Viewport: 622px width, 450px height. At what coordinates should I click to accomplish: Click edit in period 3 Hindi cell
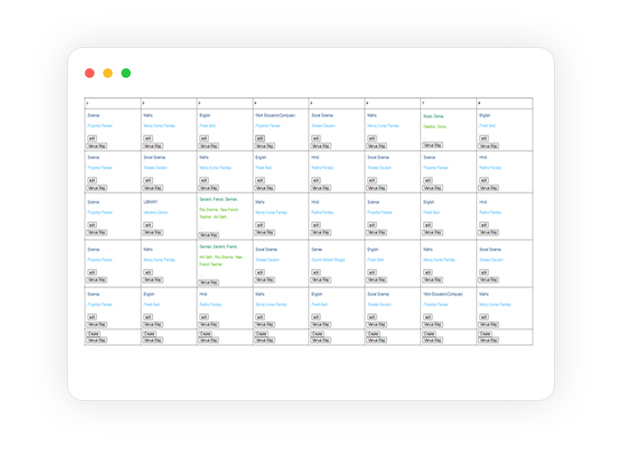pyautogui.click(x=204, y=317)
